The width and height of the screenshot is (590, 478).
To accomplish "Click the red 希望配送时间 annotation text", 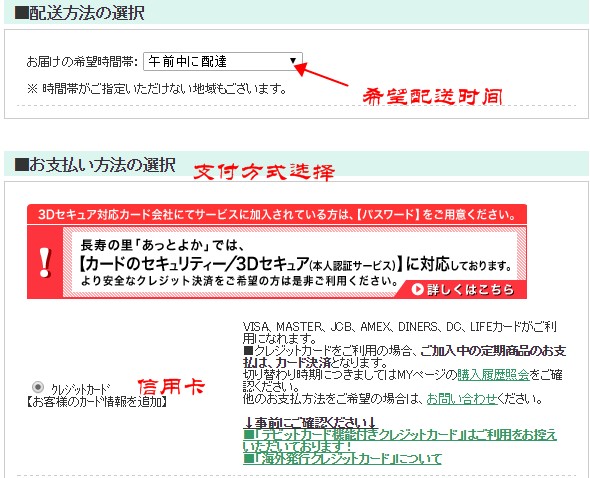I will click(x=433, y=96).
